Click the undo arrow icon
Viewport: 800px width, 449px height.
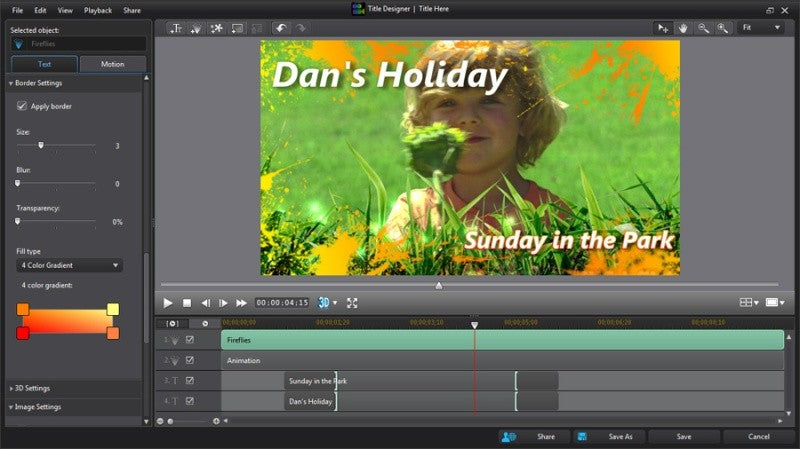[x=281, y=28]
